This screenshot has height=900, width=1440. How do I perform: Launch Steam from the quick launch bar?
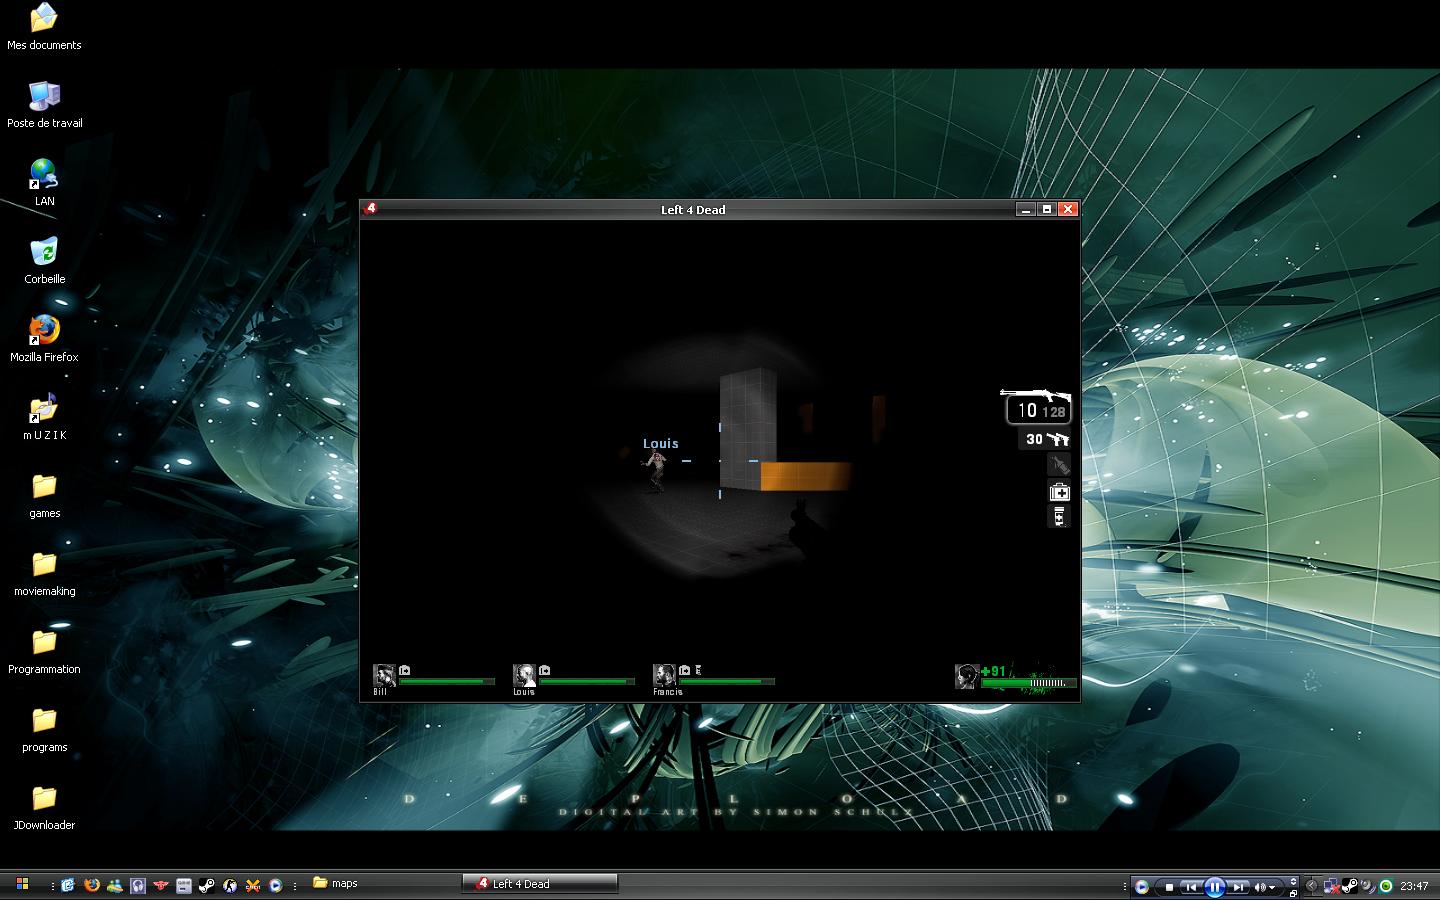[207, 885]
